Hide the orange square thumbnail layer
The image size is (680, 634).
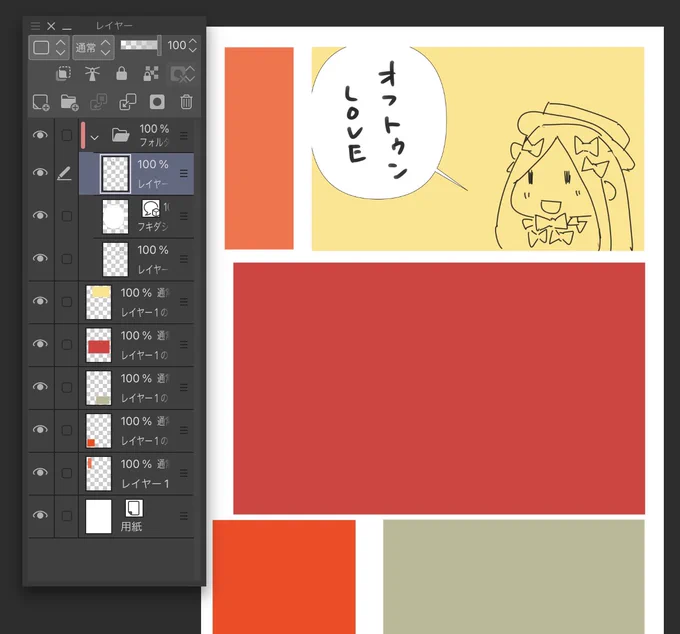[40, 429]
